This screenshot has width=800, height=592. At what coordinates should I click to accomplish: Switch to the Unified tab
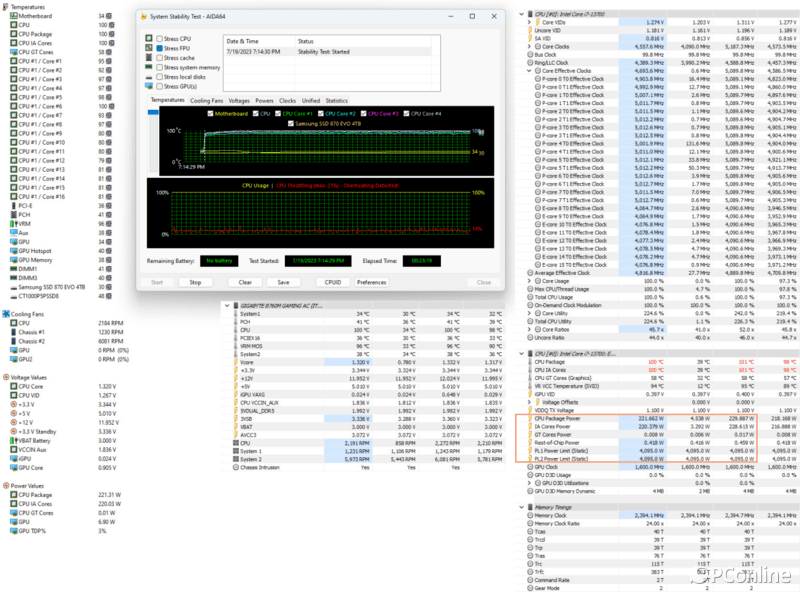[x=311, y=101]
